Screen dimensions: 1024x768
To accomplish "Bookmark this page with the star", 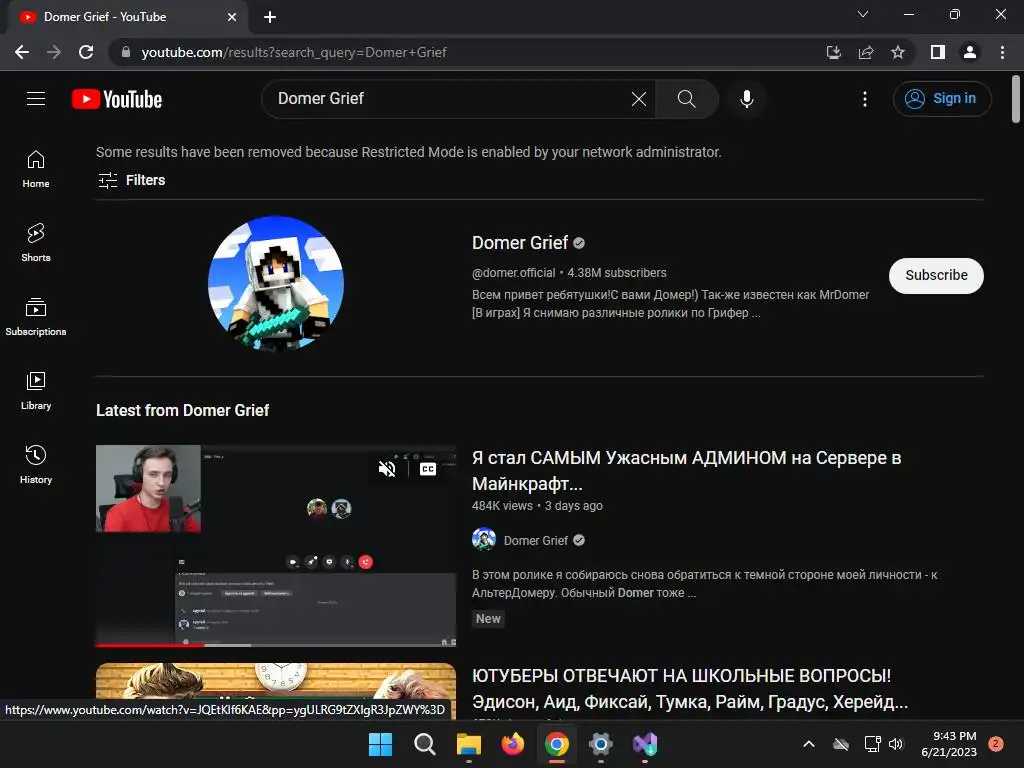I will tap(898, 52).
